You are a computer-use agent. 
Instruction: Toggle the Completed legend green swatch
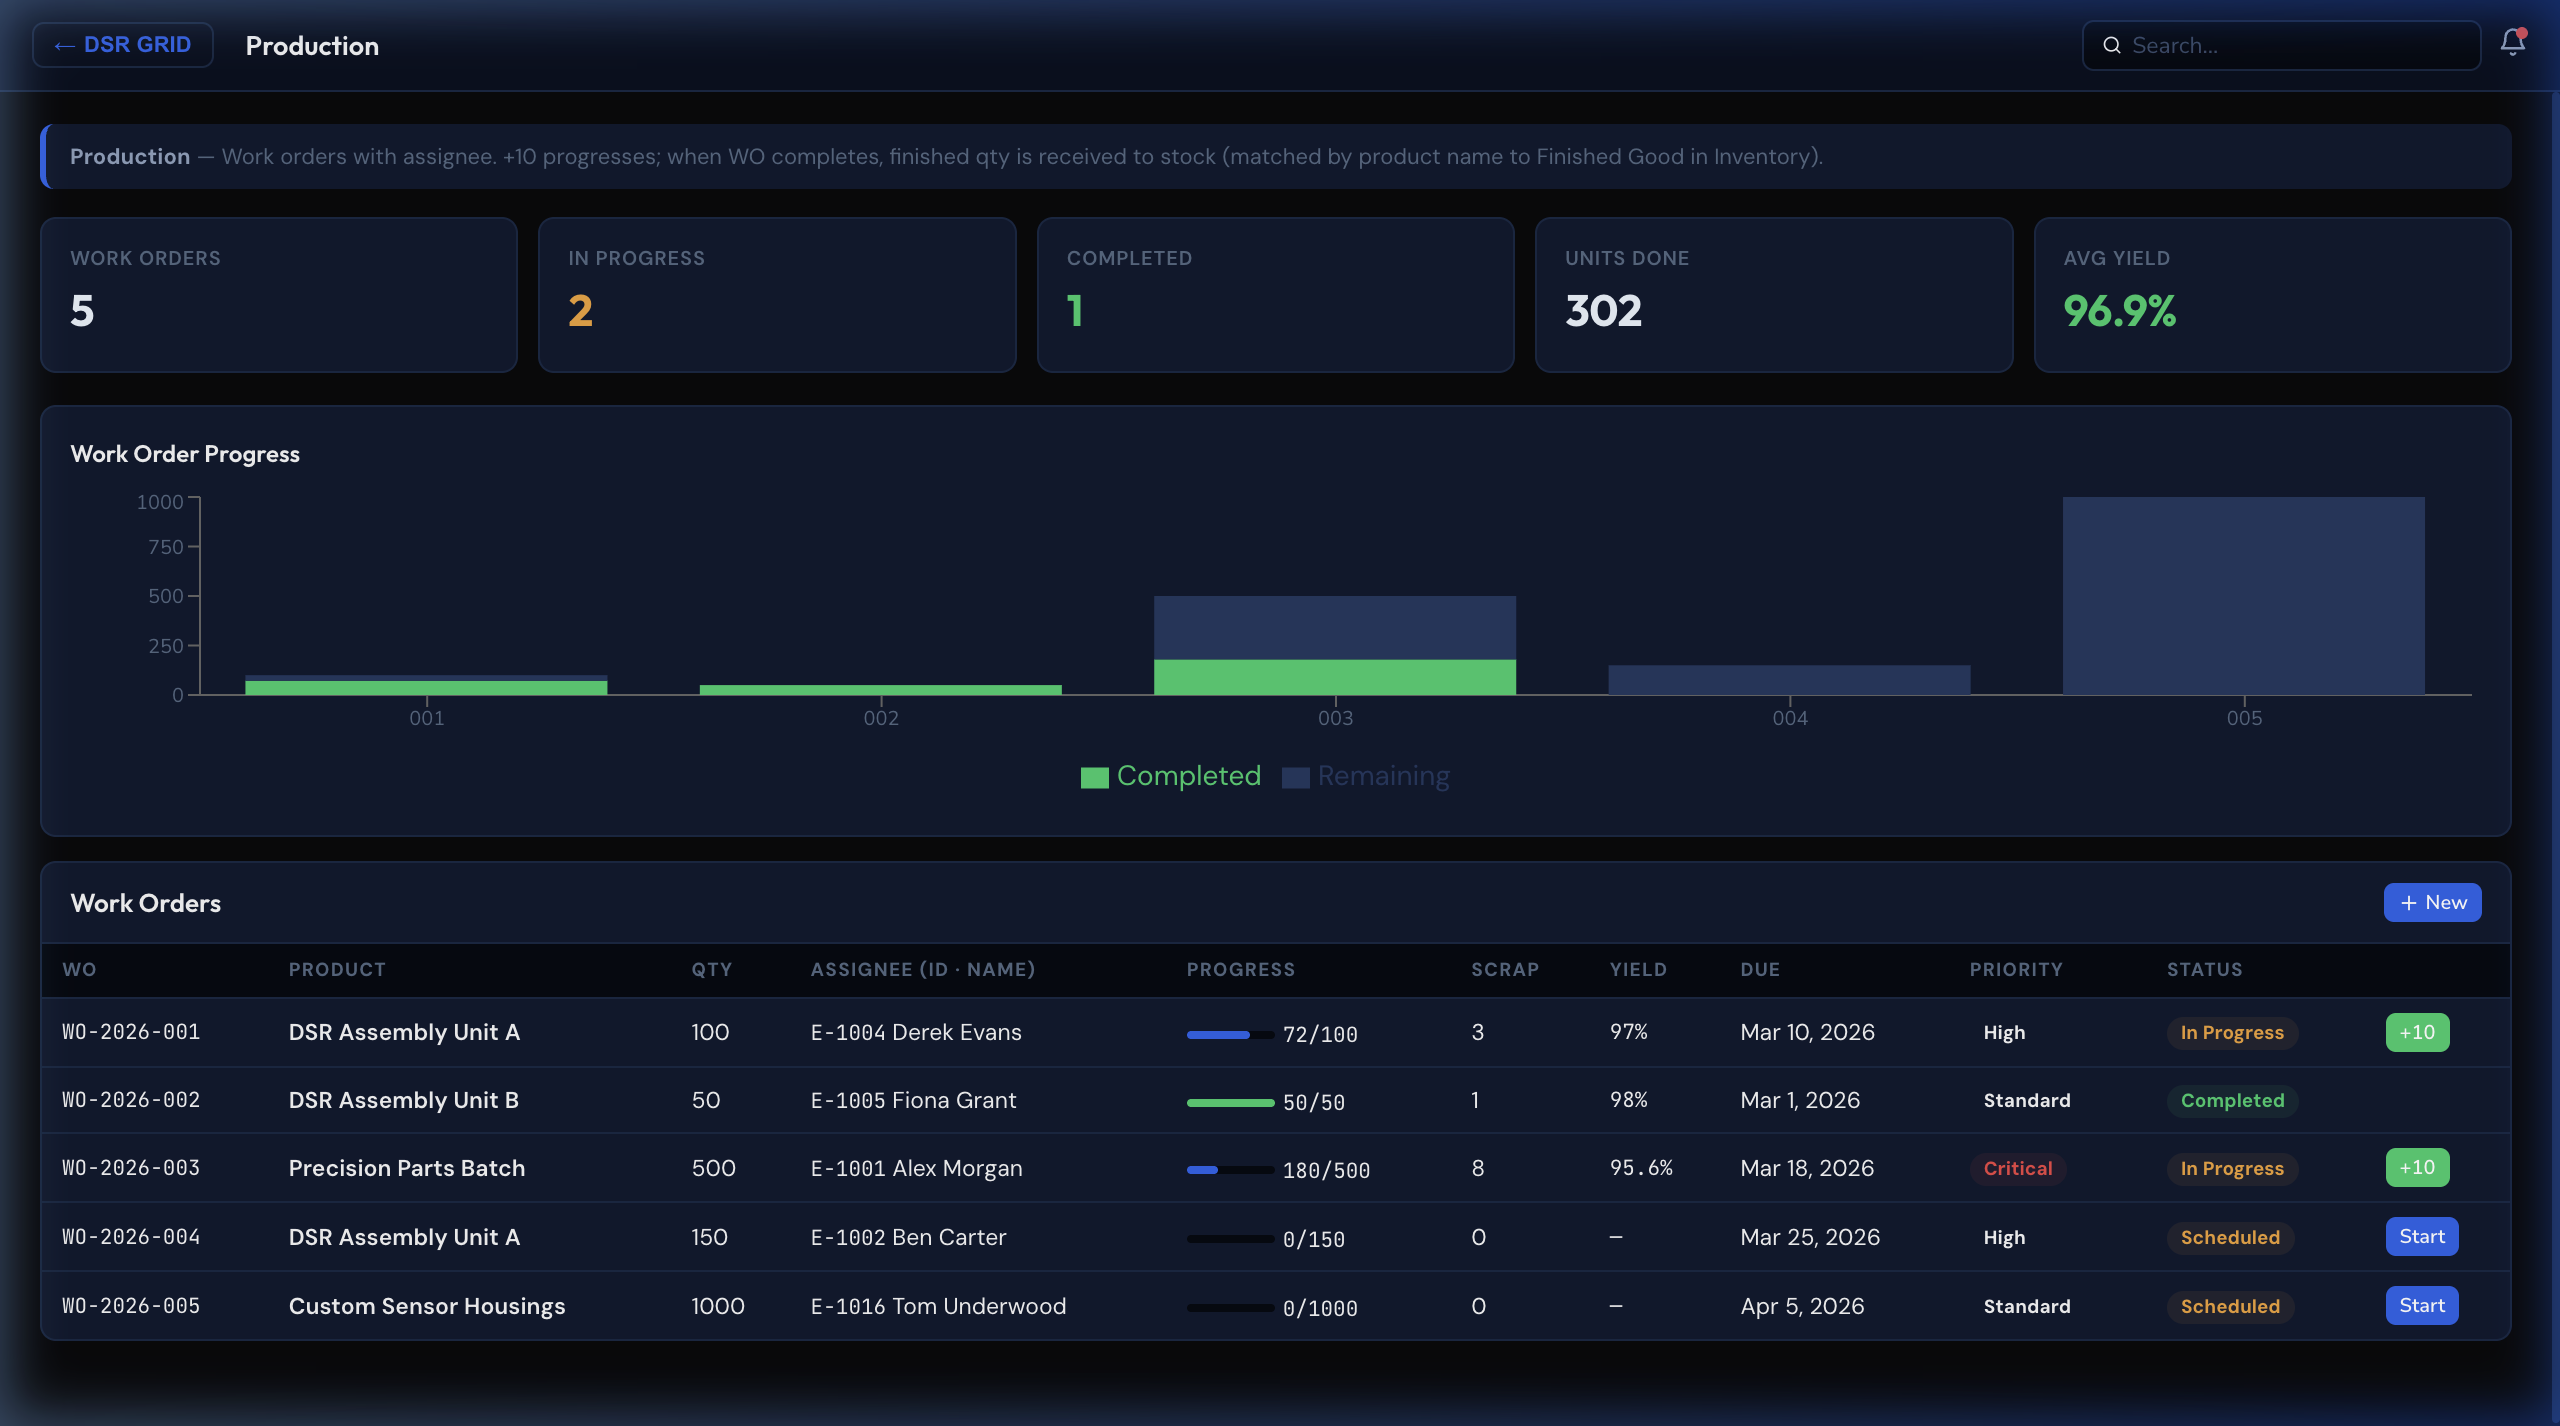click(x=1095, y=777)
